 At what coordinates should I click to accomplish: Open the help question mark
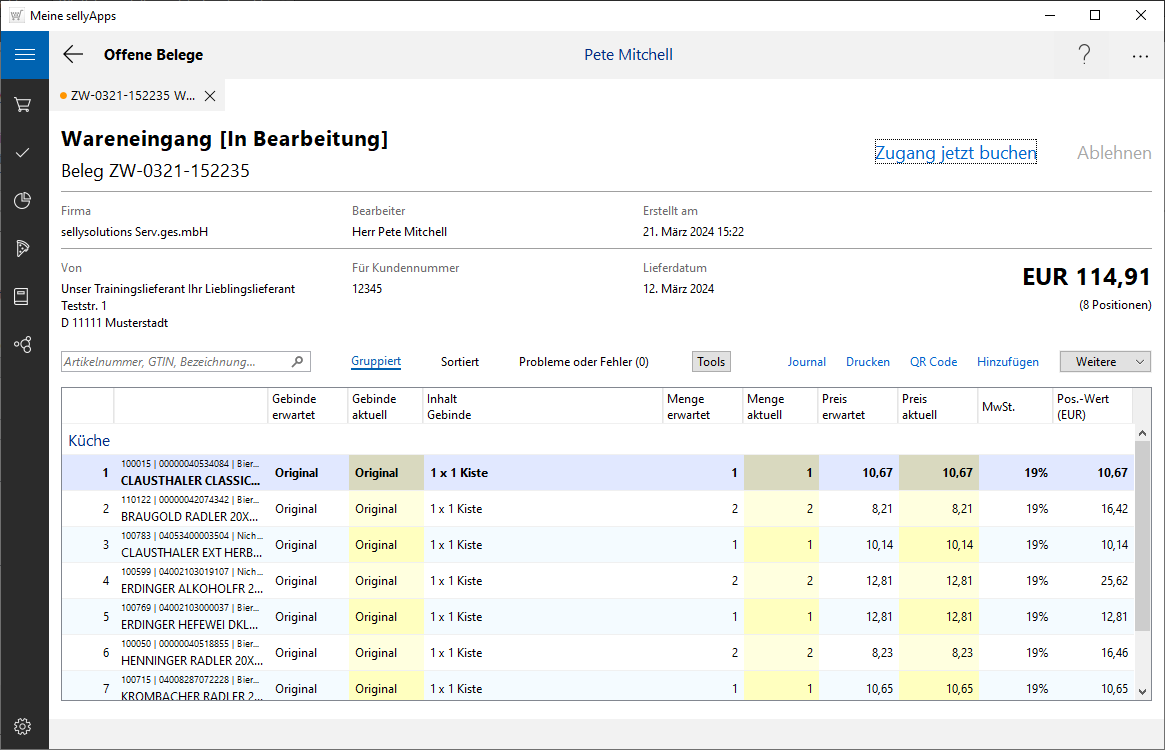click(x=1084, y=55)
